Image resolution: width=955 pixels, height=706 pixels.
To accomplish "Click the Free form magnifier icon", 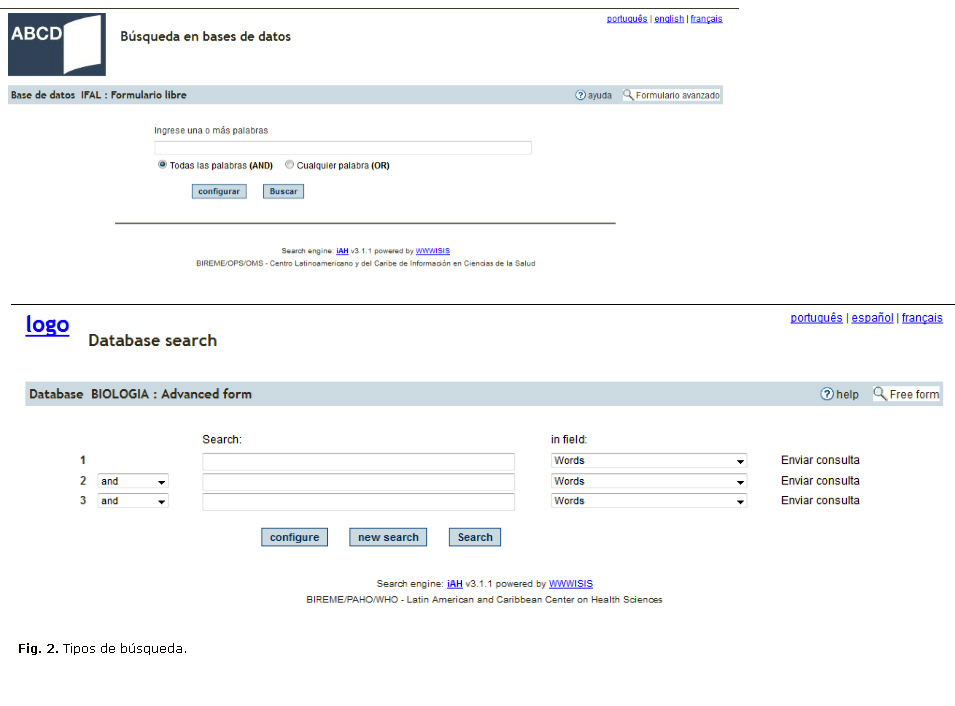I will tap(880, 394).
